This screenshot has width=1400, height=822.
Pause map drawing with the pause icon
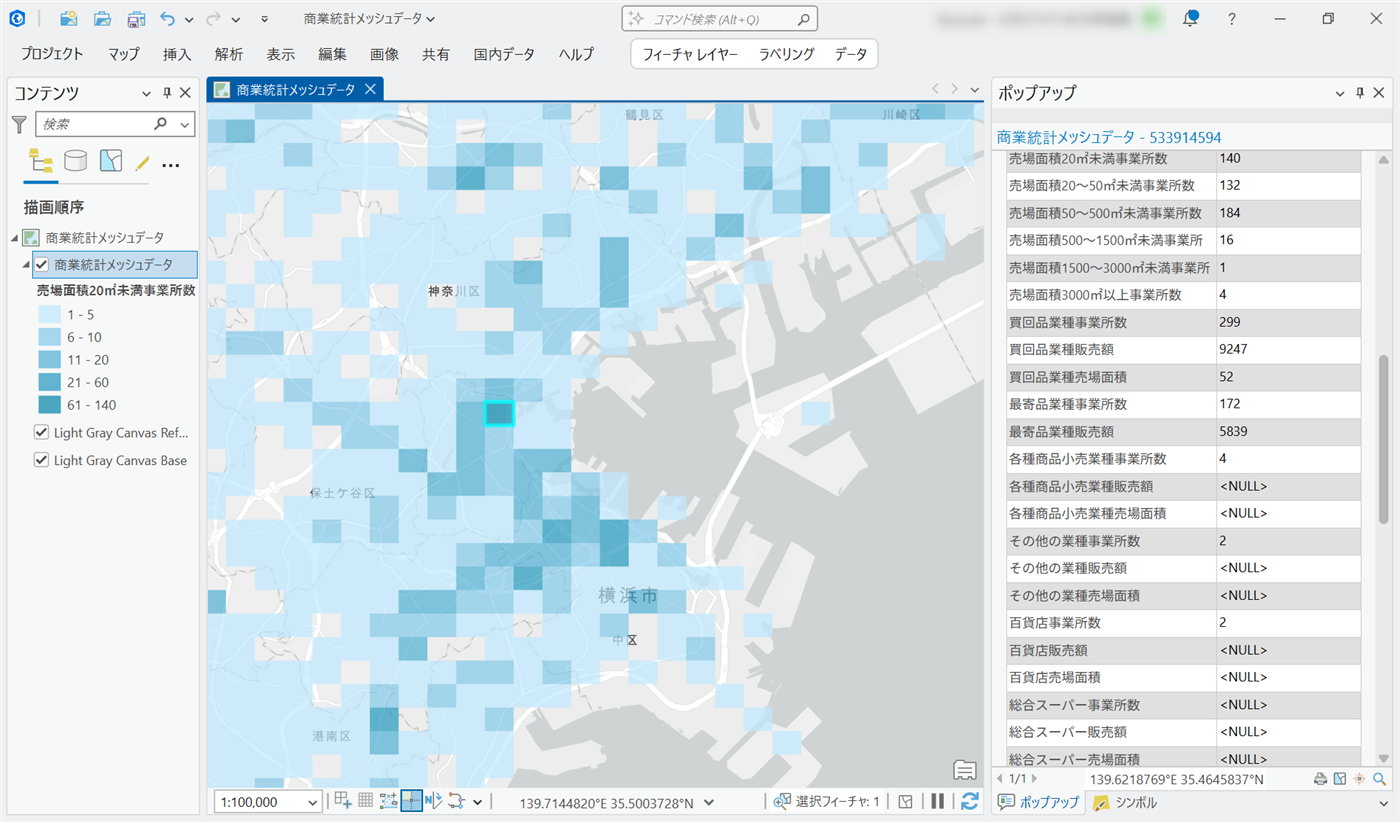938,801
